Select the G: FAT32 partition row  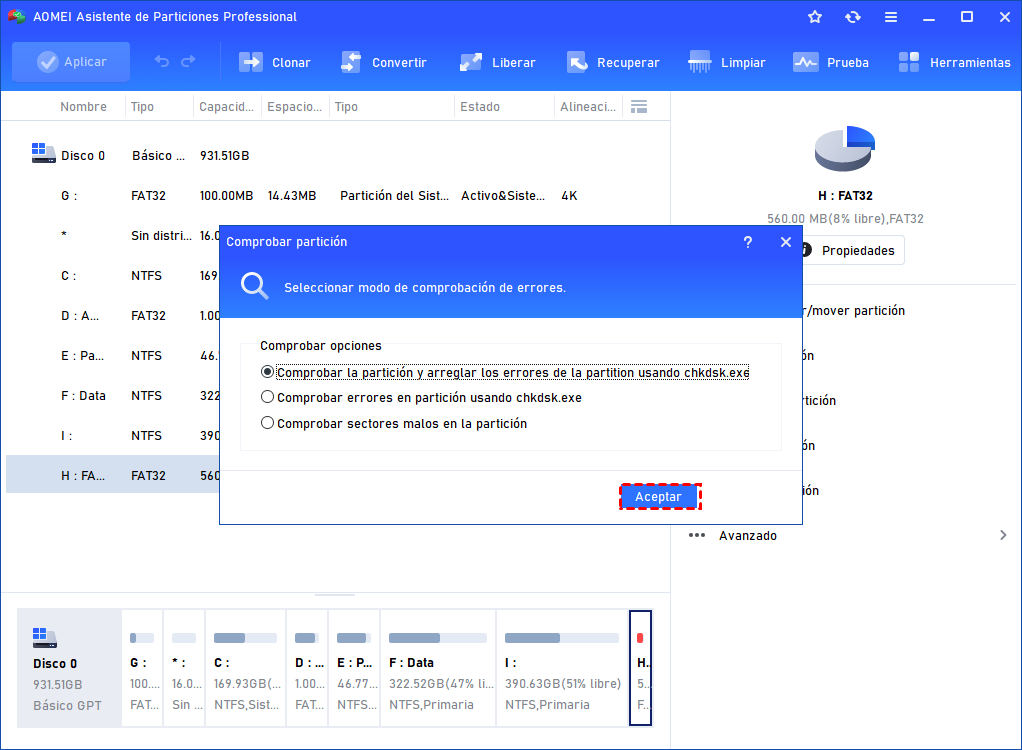(338, 195)
